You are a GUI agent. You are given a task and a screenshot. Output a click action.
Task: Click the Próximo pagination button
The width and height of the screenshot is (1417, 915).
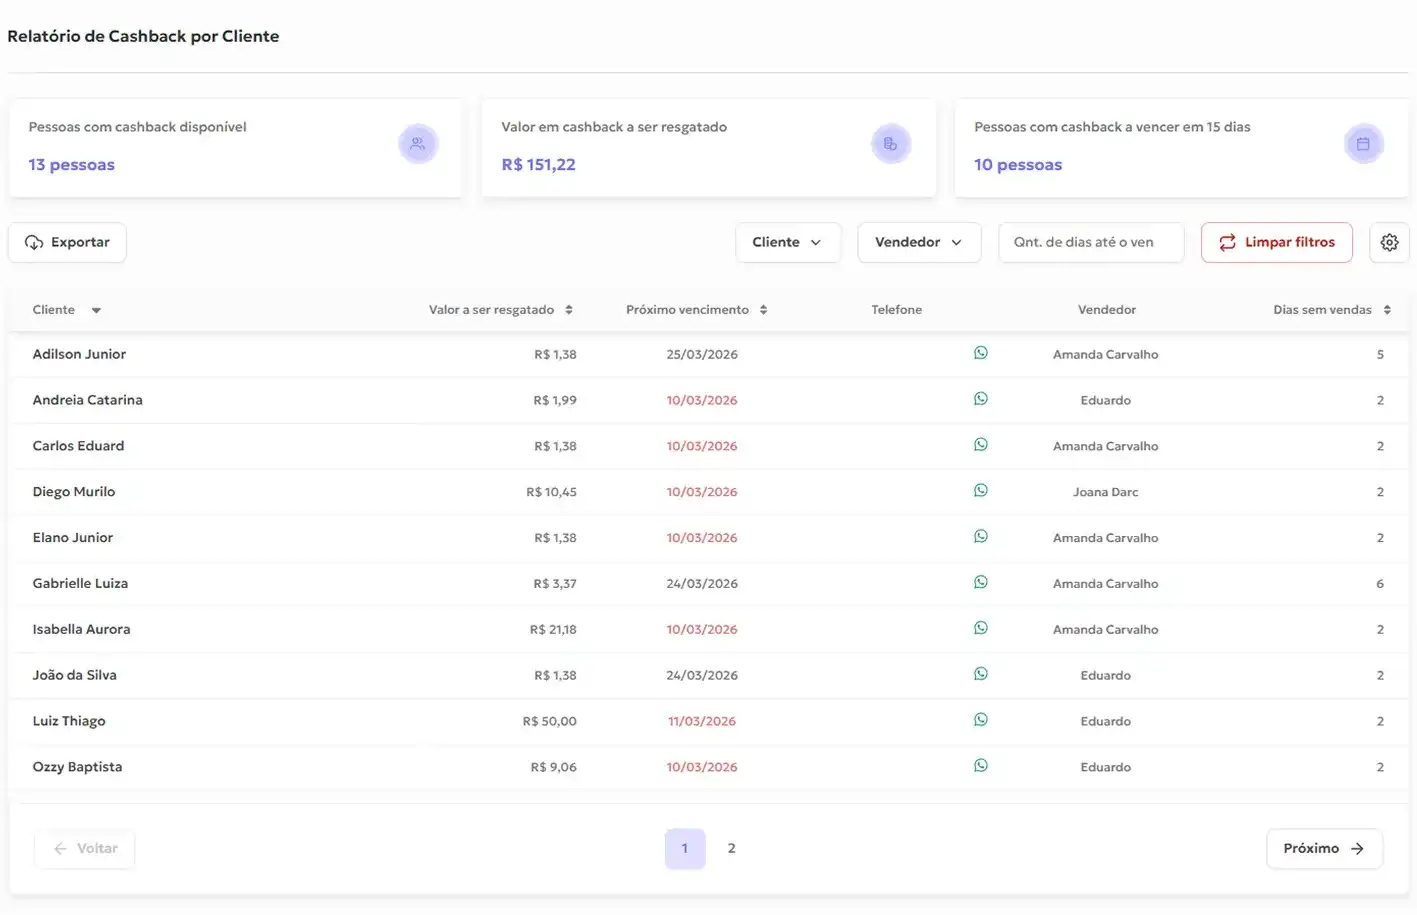click(x=1324, y=848)
